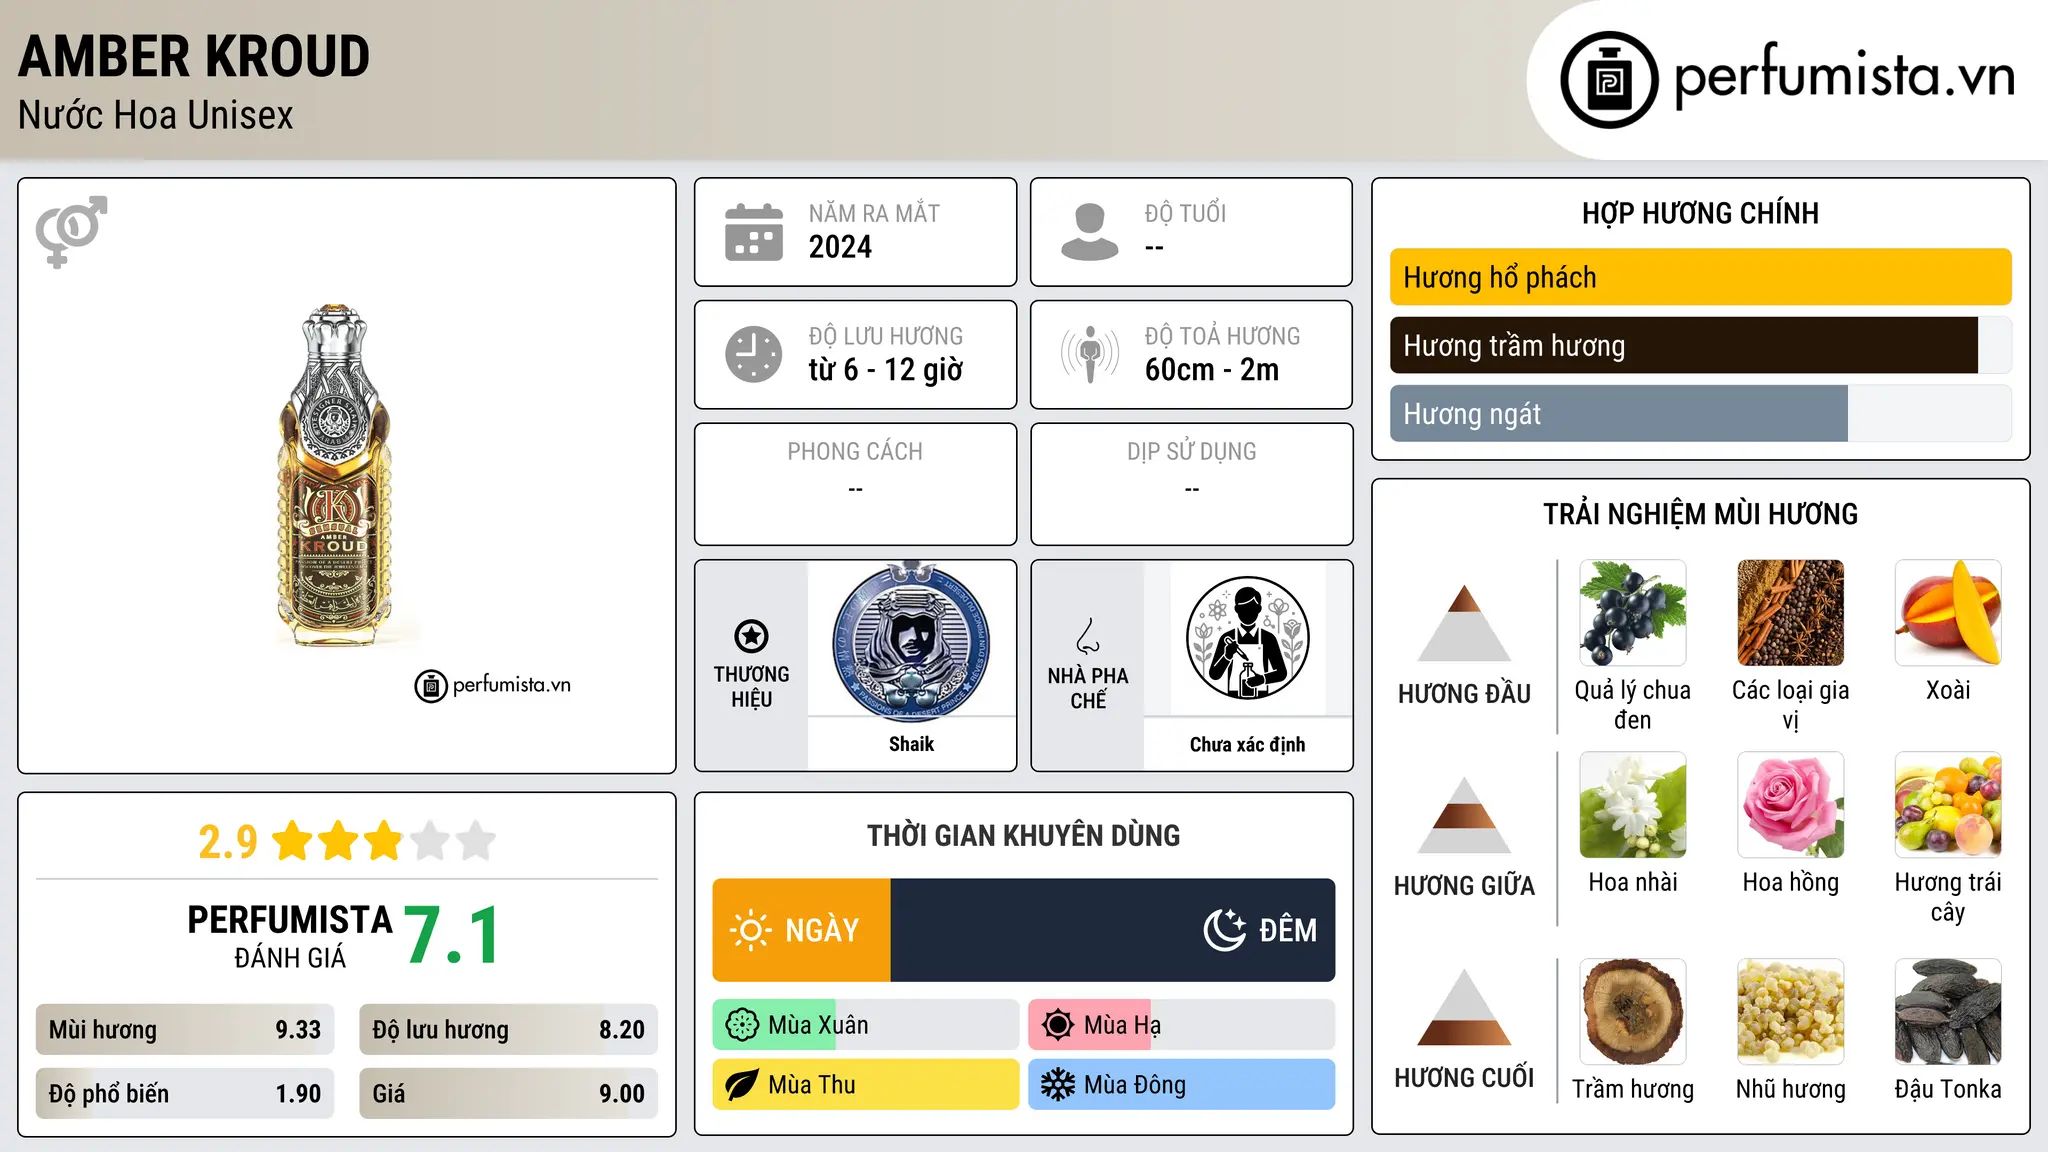The width and height of the screenshot is (2048, 1152).
Task: Click the Nước Hoa Unisex subtitle
Action: 156,116
